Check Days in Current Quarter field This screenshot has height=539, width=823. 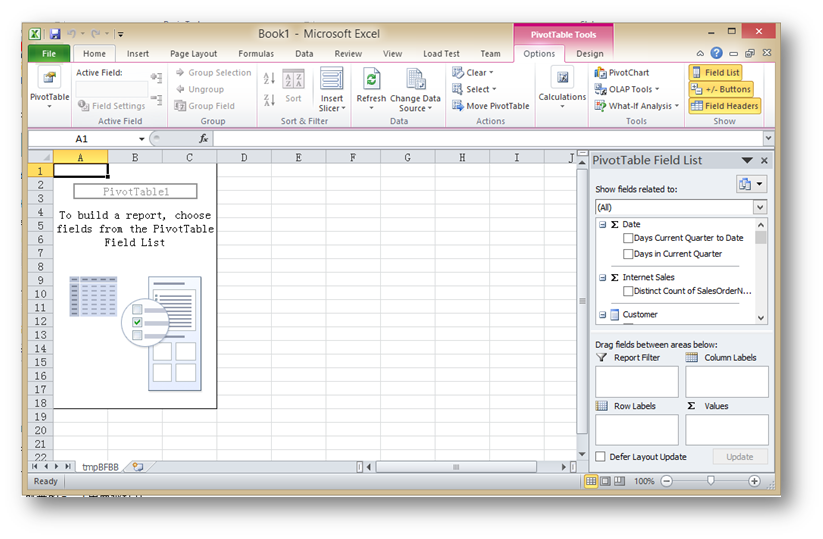pyautogui.click(x=628, y=254)
